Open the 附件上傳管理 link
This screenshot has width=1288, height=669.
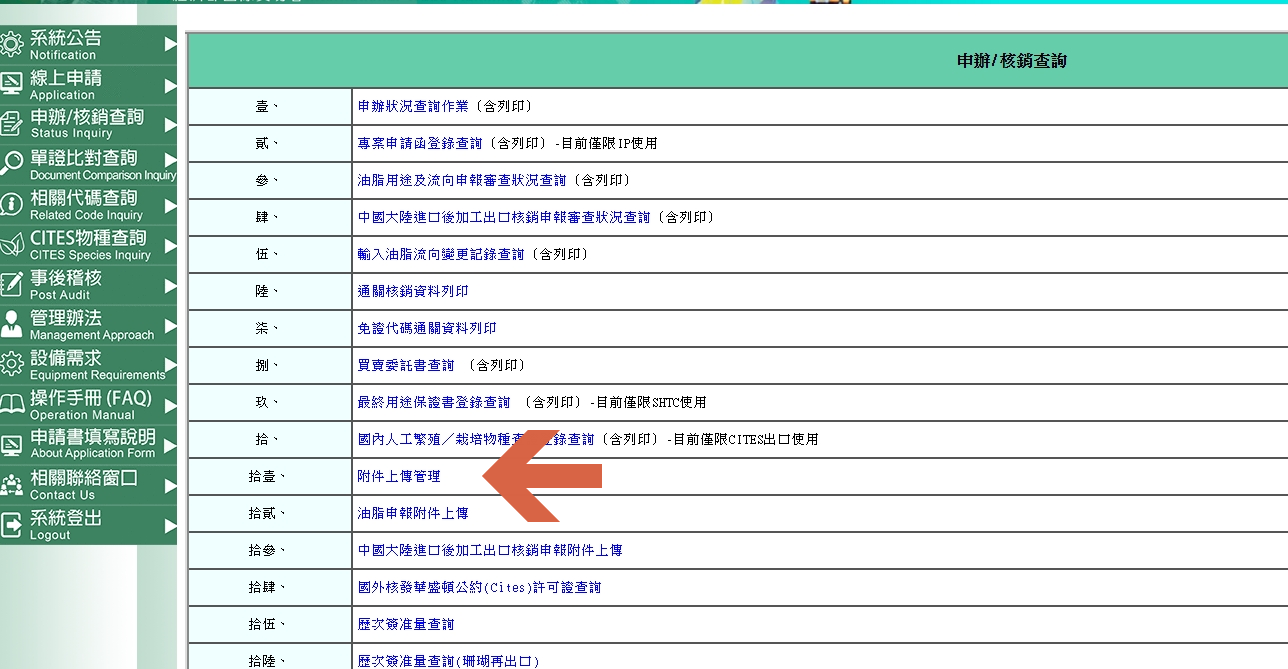point(399,476)
